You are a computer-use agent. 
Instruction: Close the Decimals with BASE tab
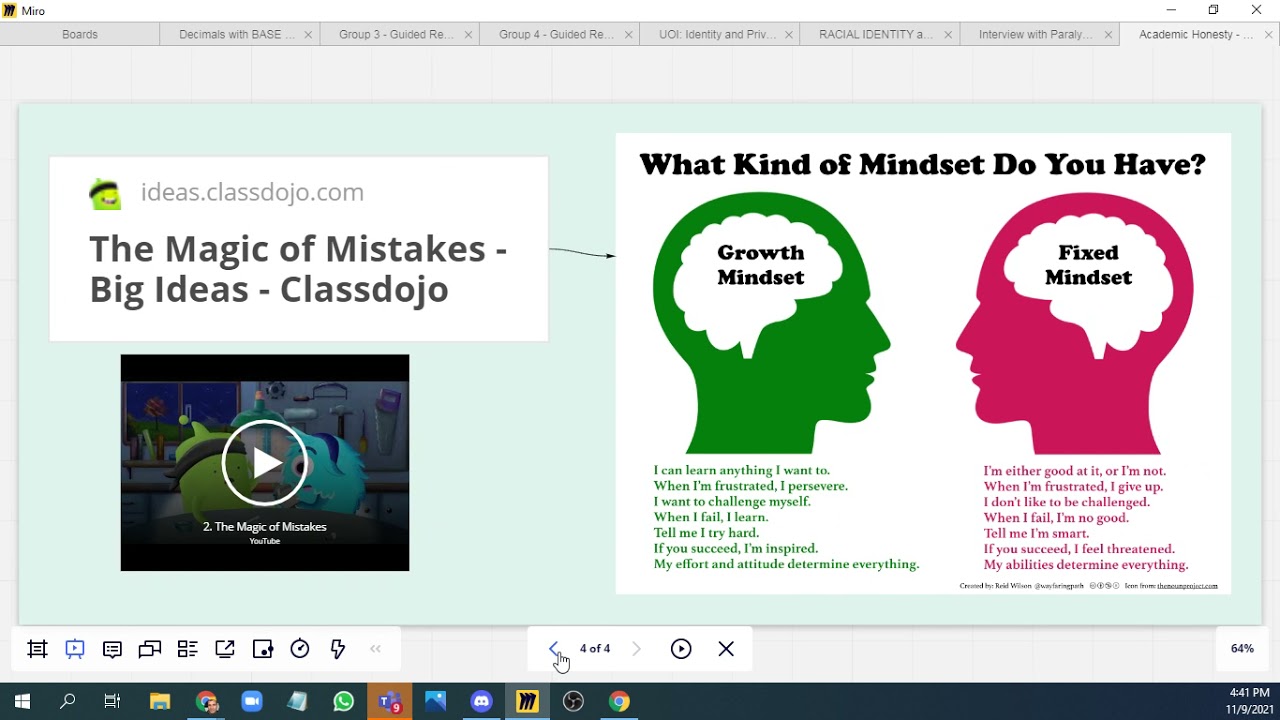coord(308,34)
